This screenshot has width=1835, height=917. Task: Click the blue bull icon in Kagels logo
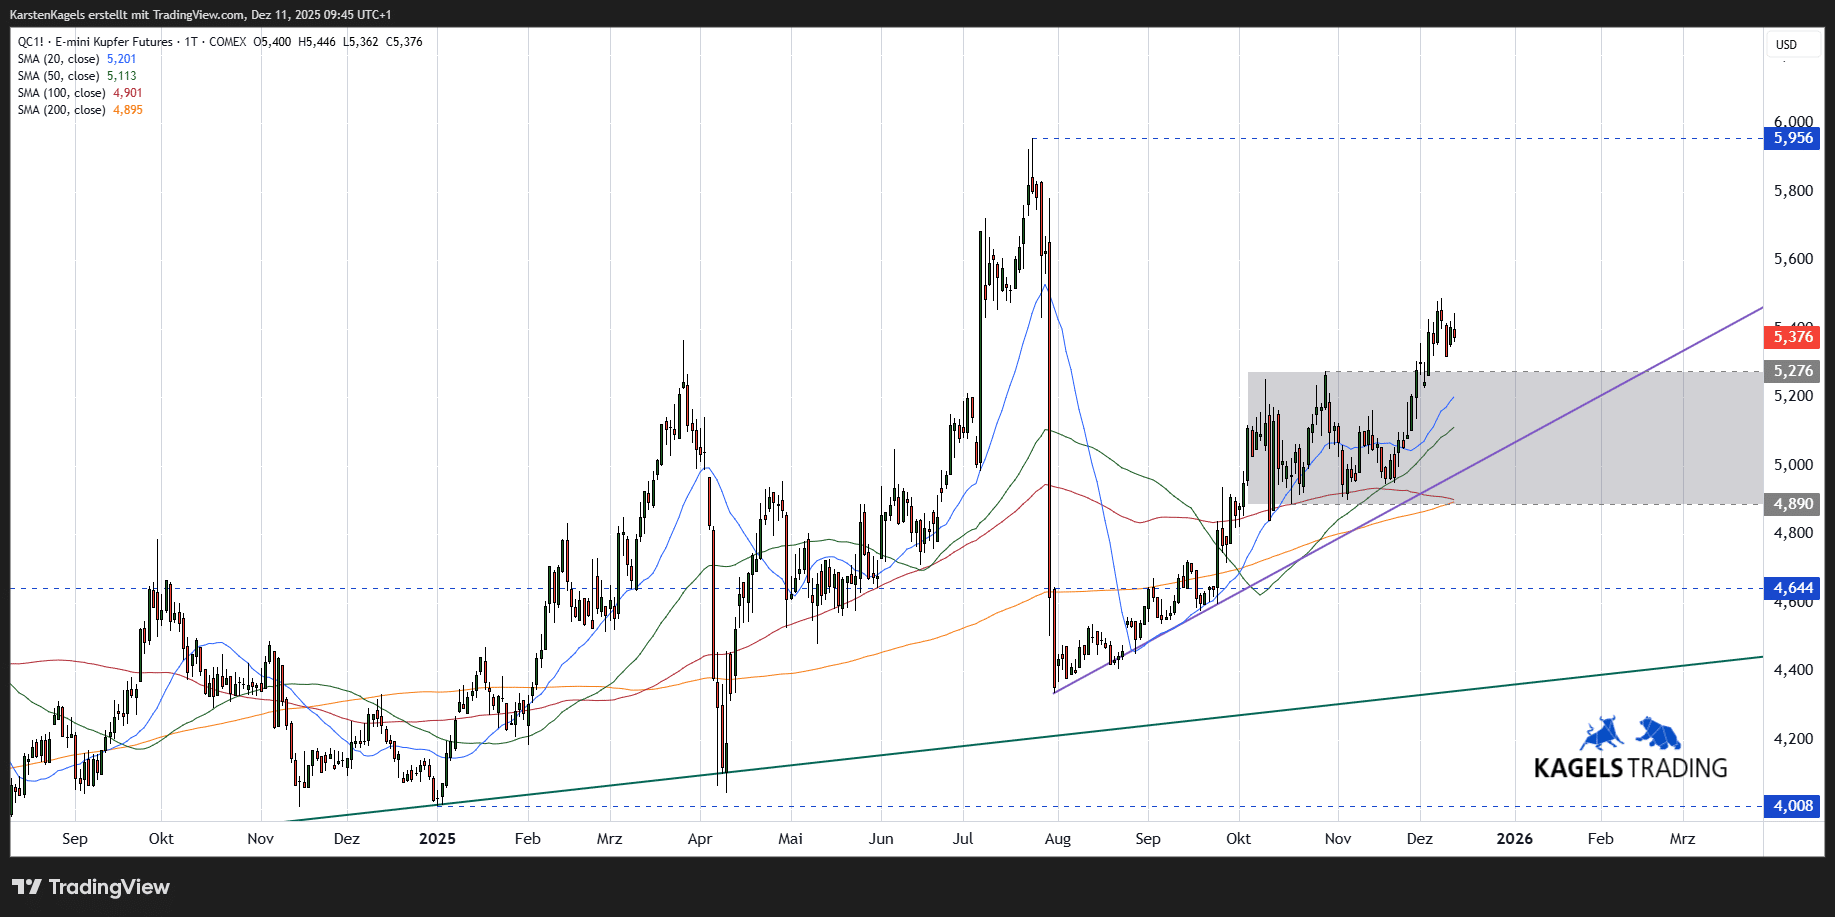[x=1602, y=733]
